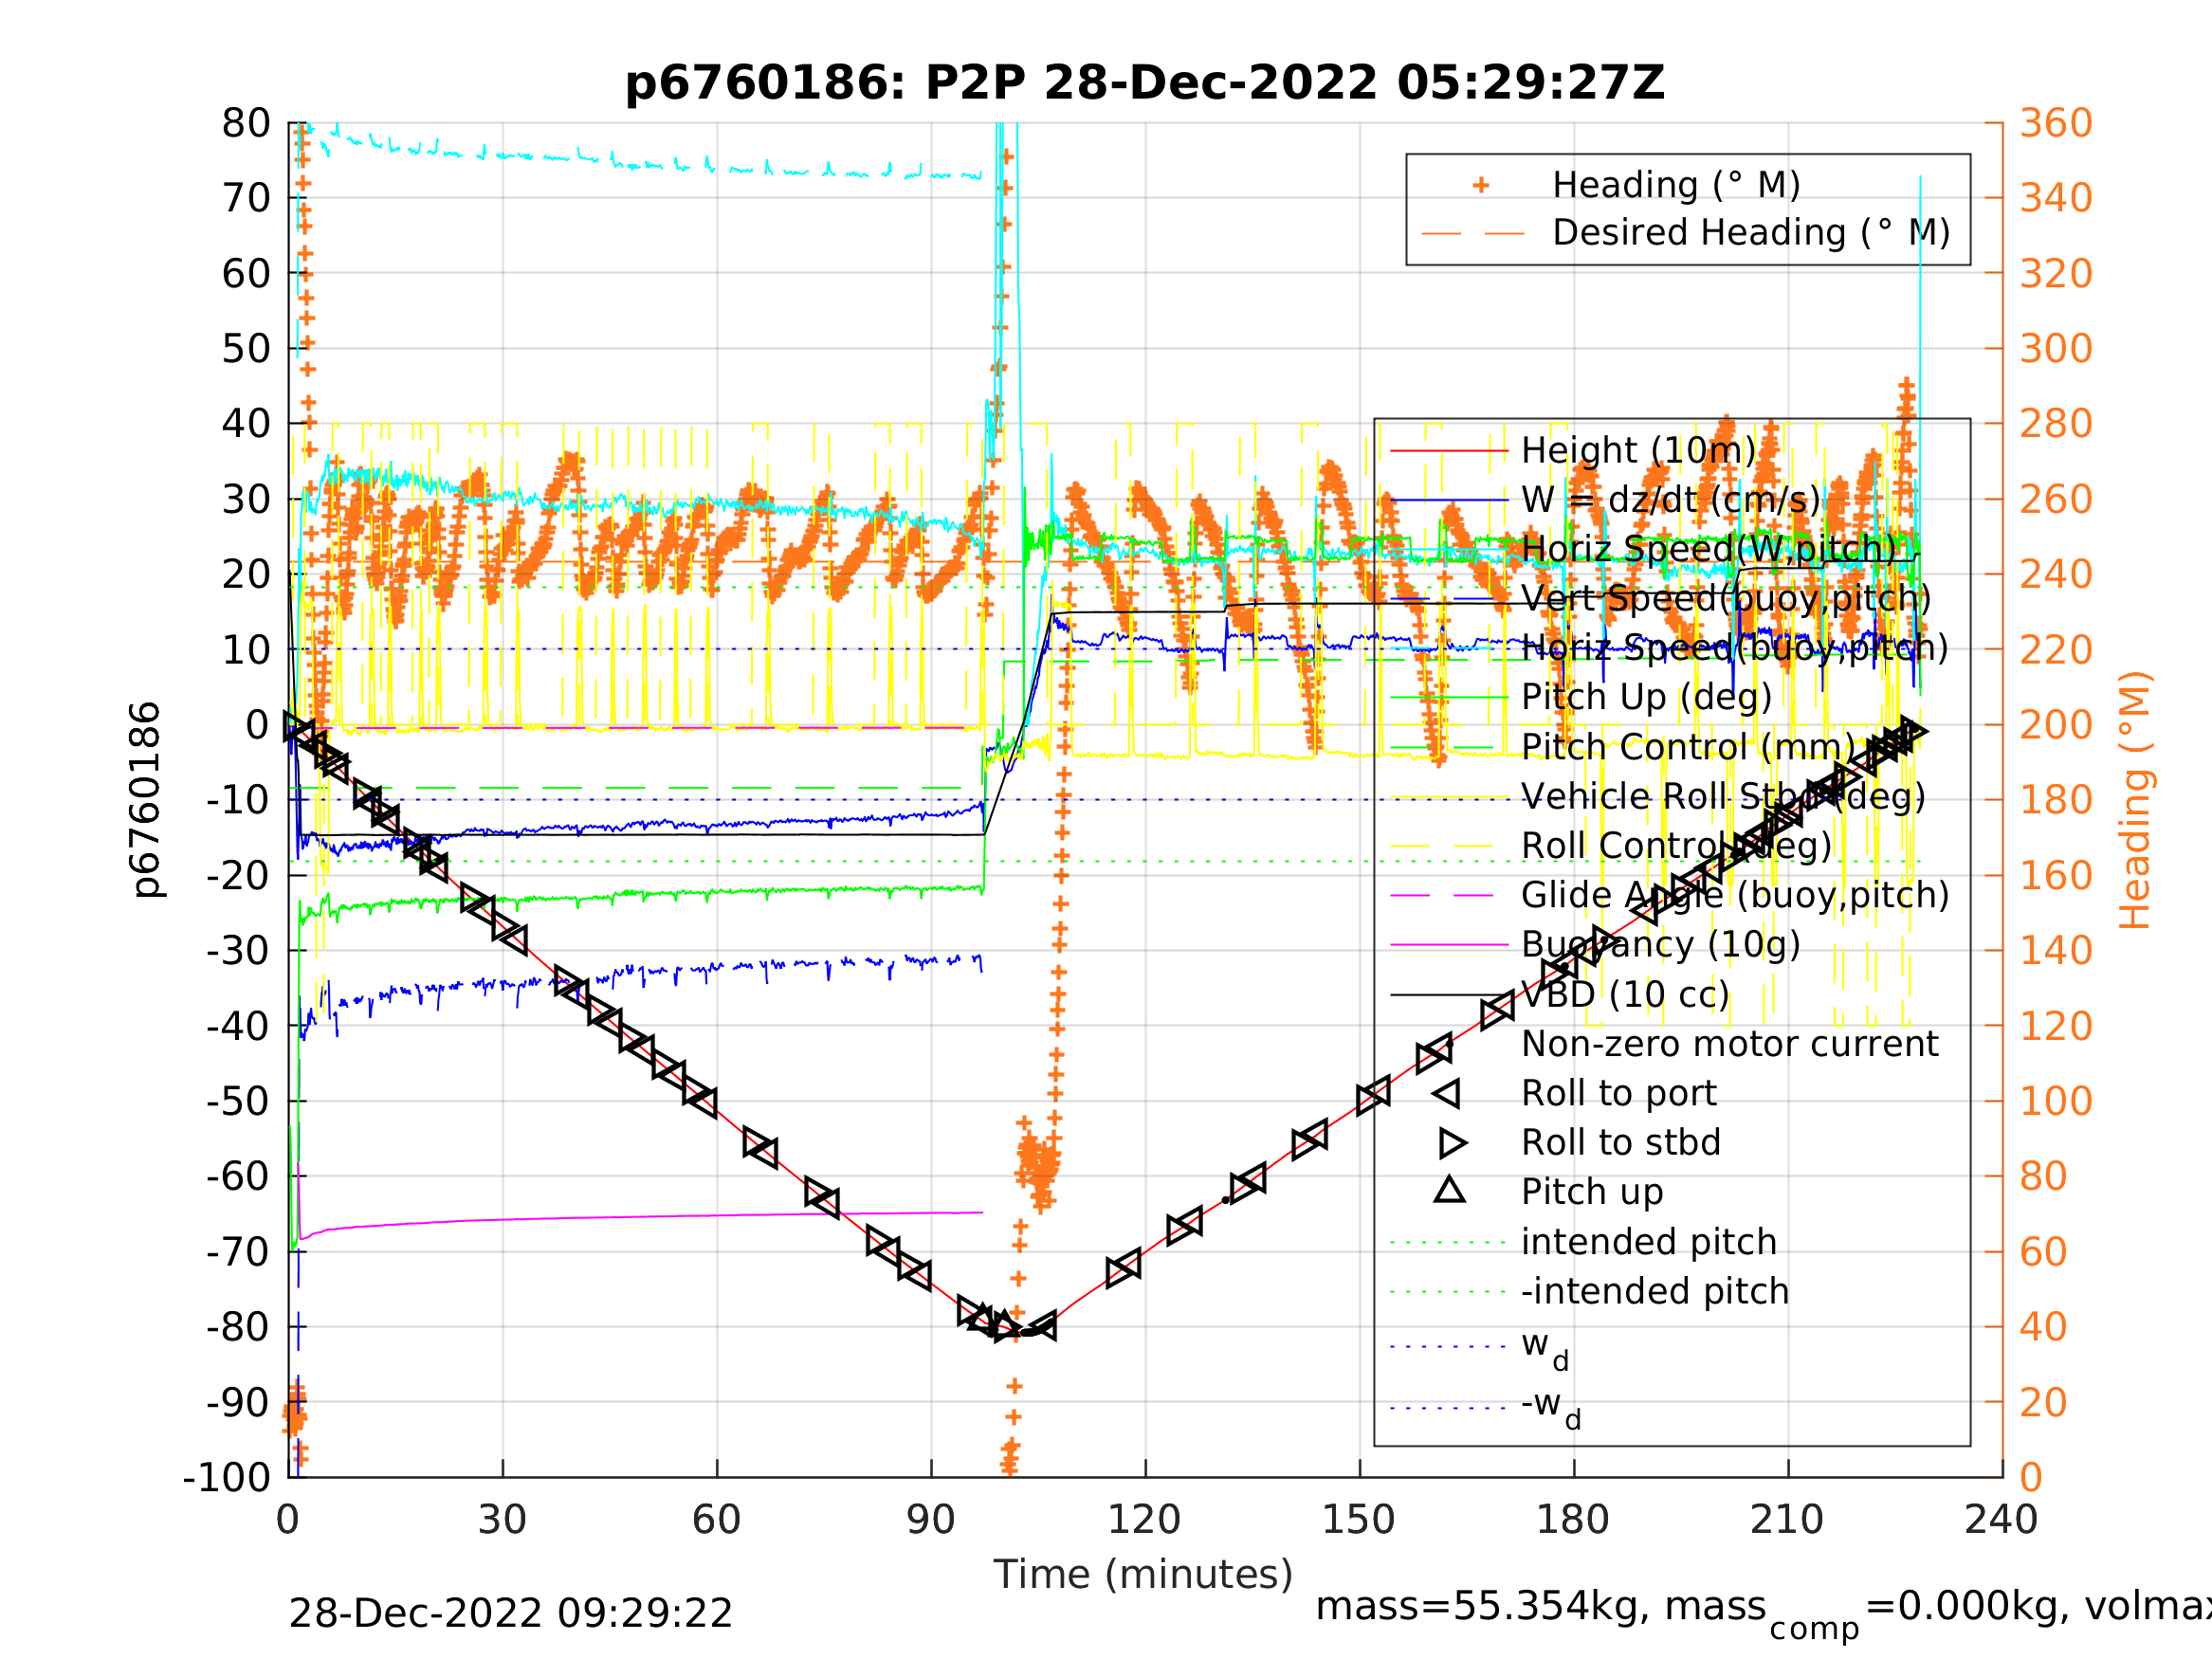Click the 120 tick label on time axis

(1144, 1520)
